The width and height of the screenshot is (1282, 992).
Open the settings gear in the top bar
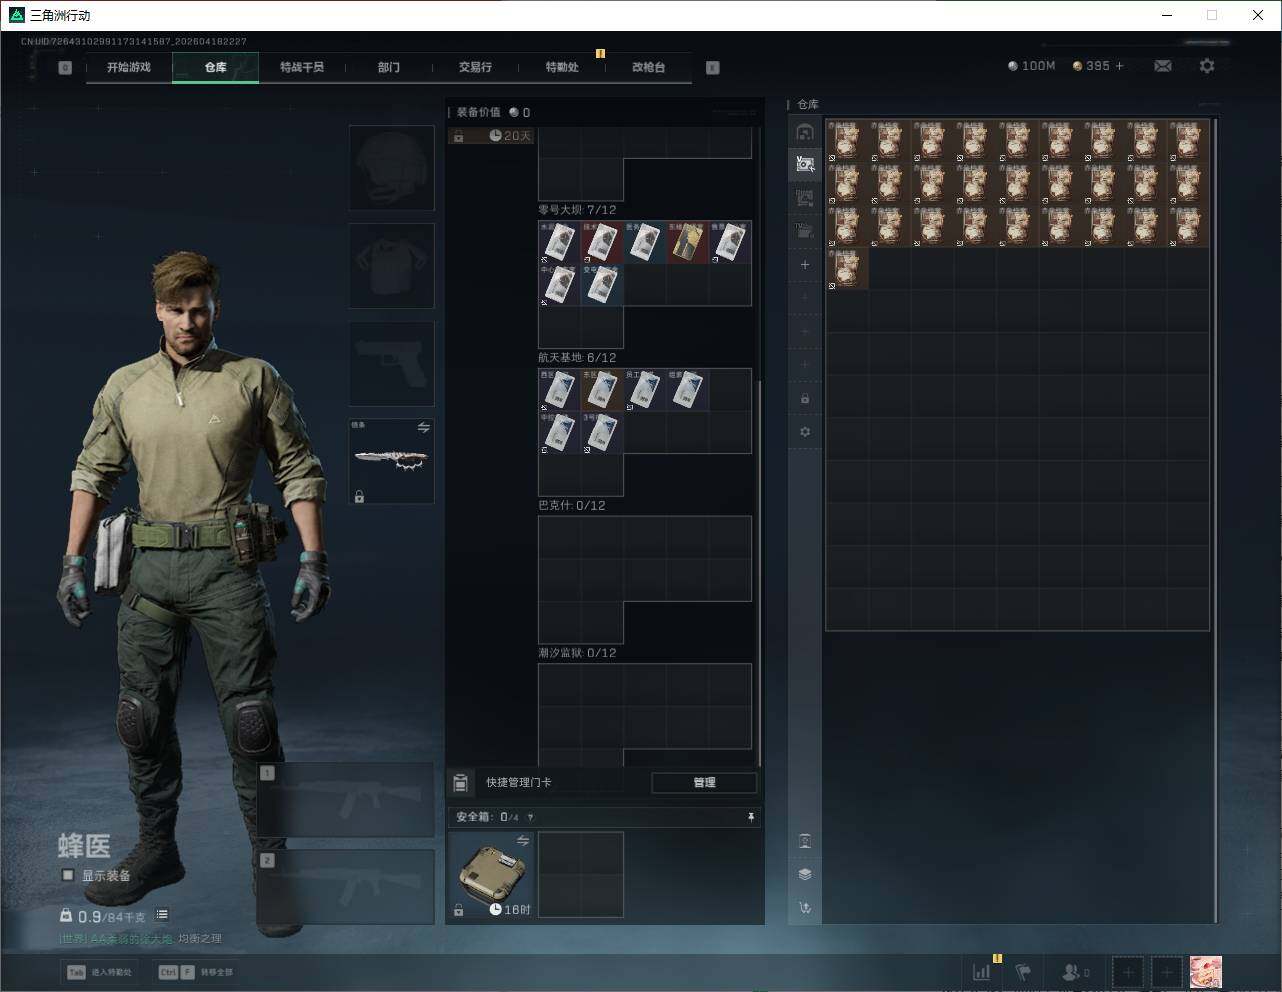(1207, 66)
